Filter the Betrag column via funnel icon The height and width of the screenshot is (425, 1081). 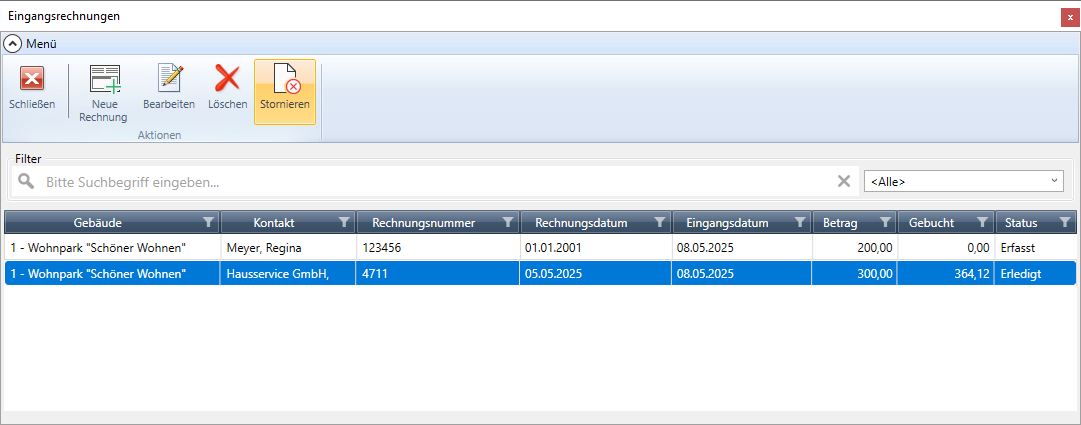click(885, 222)
